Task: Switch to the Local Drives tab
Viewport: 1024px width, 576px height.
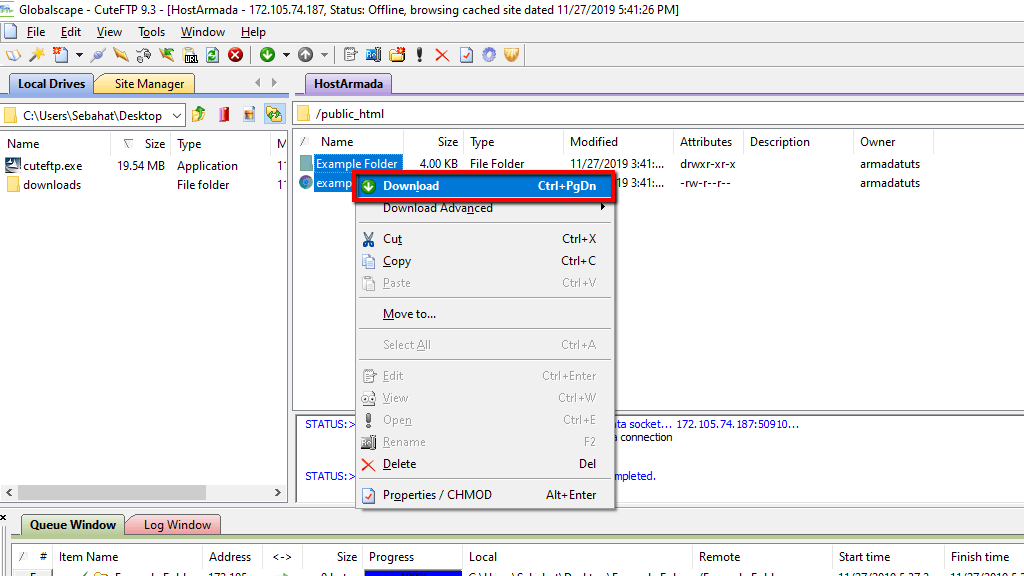Action: pyautogui.click(x=51, y=84)
